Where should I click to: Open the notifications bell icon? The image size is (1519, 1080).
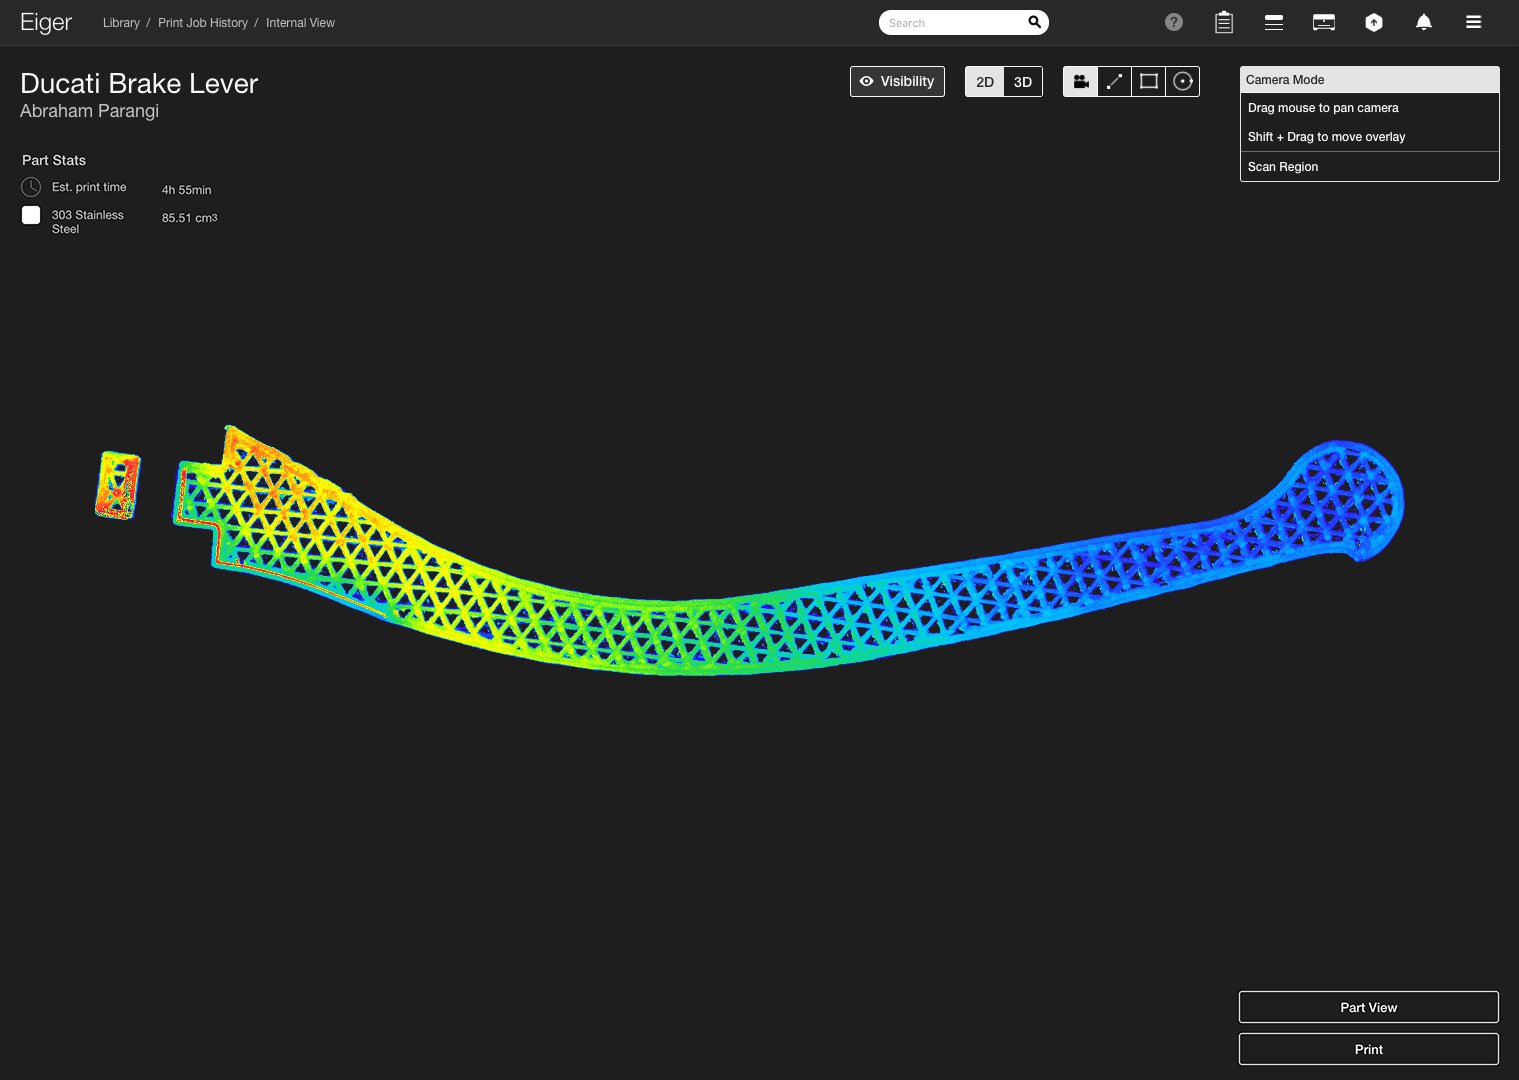pyautogui.click(x=1424, y=22)
